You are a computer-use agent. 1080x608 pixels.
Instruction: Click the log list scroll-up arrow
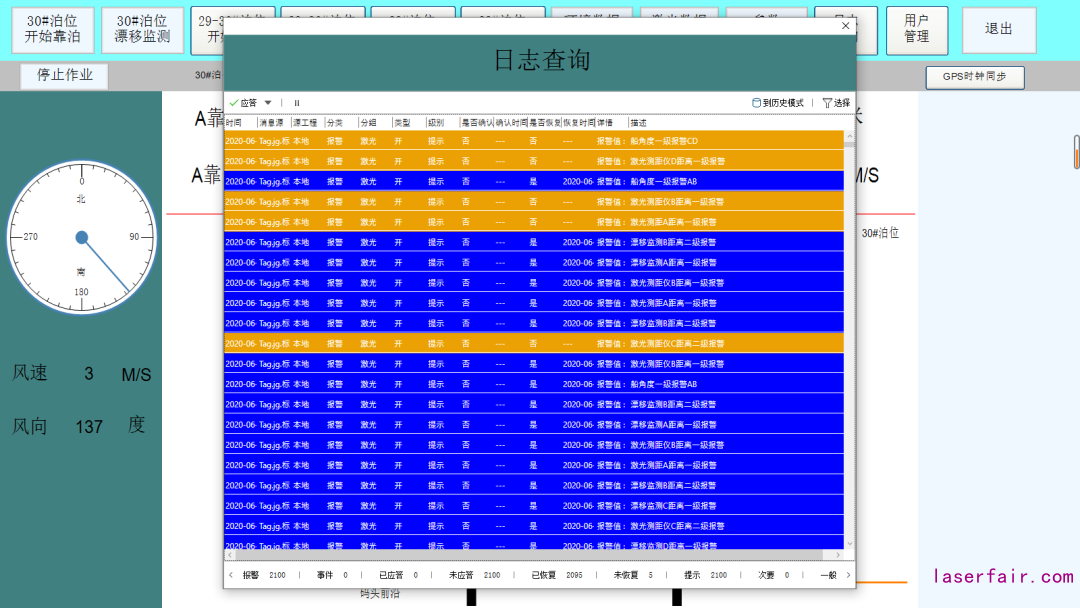850,136
